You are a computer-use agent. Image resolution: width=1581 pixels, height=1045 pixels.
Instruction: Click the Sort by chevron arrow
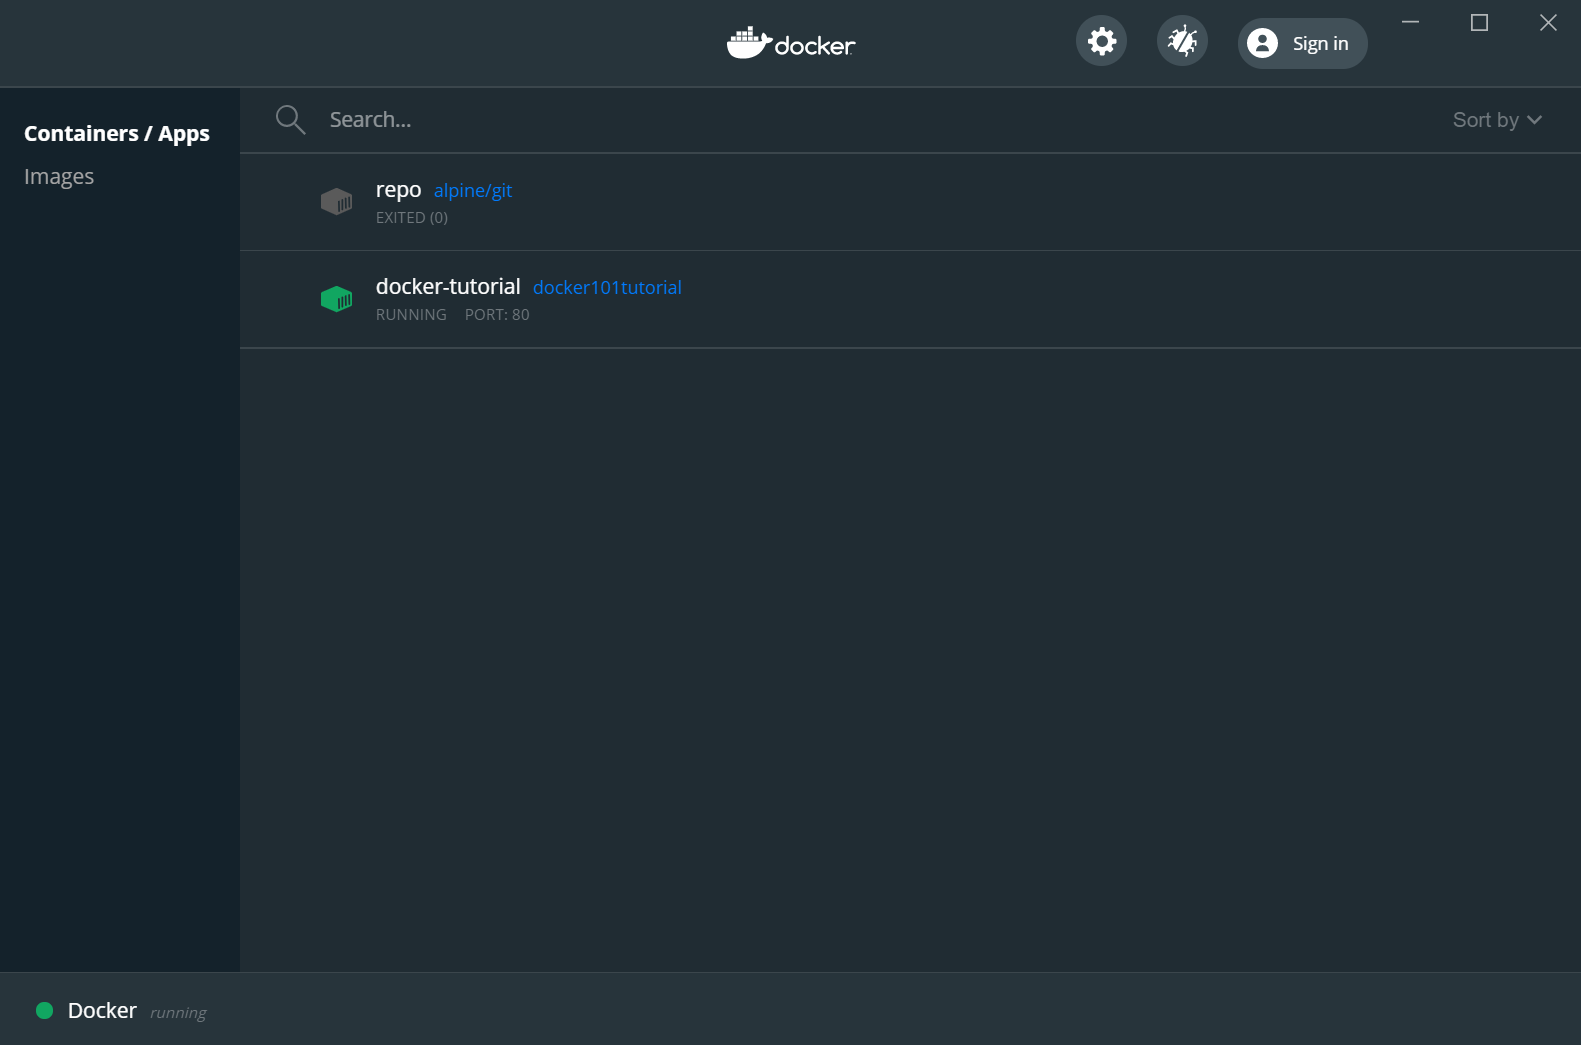pyautogui.click(x=1535, y=120)
